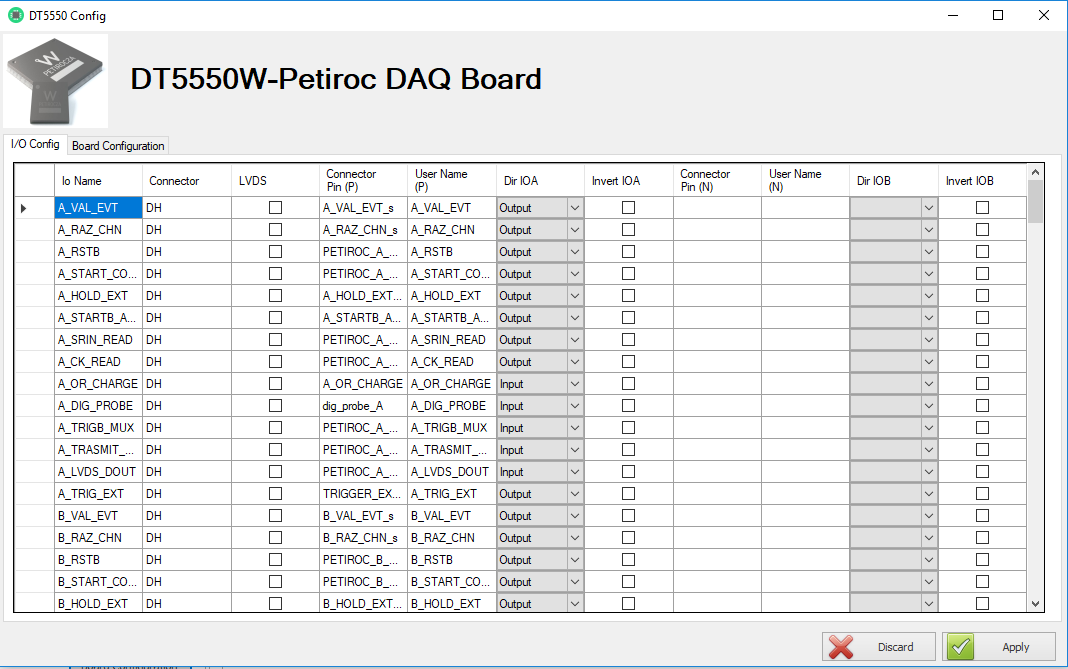Click the DT5550 Config app icon in title bar
This screenshot has width=1068, height=669.
tap(16, 15)
